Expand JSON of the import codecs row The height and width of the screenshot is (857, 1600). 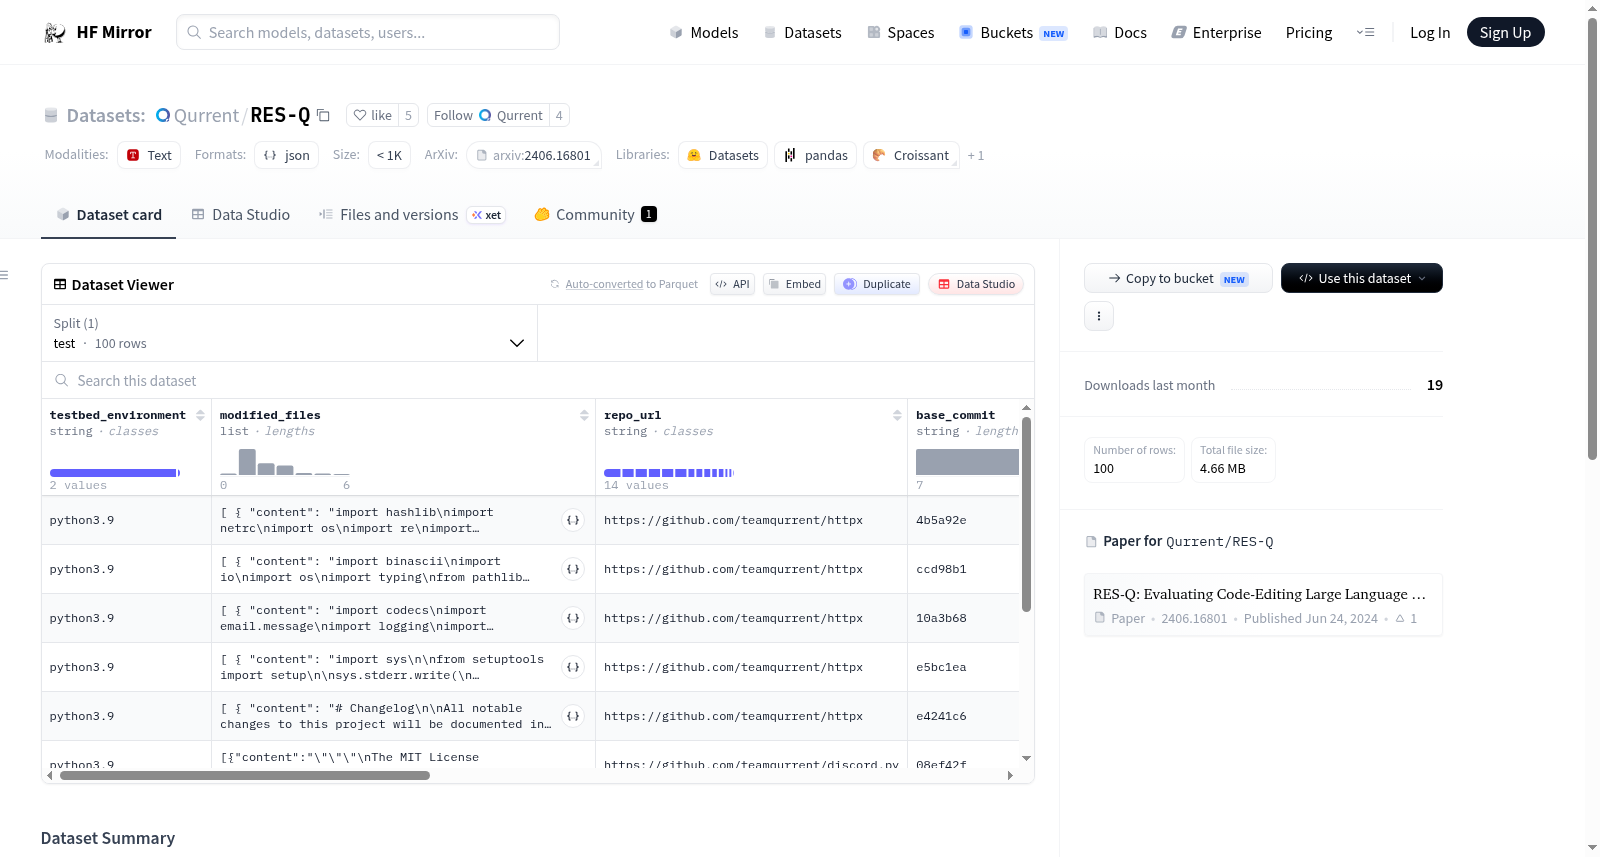click(573, 618)
